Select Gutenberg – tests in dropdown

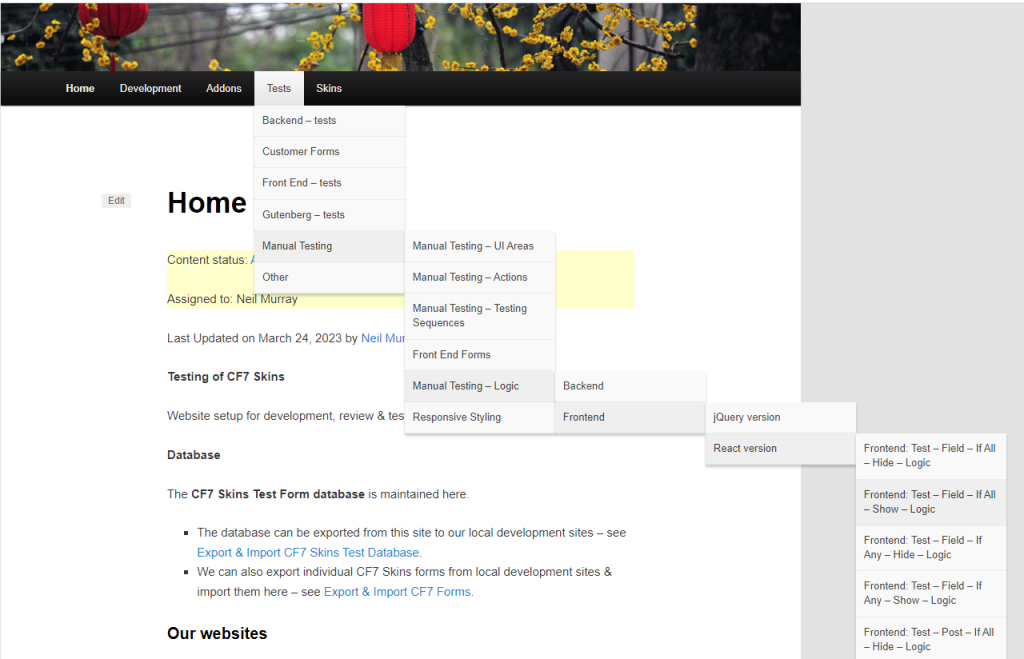click(303, 215)
